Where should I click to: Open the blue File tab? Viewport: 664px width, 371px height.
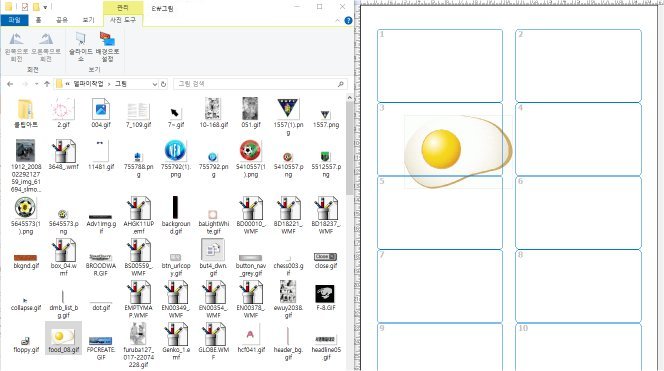tap(14, 20)
